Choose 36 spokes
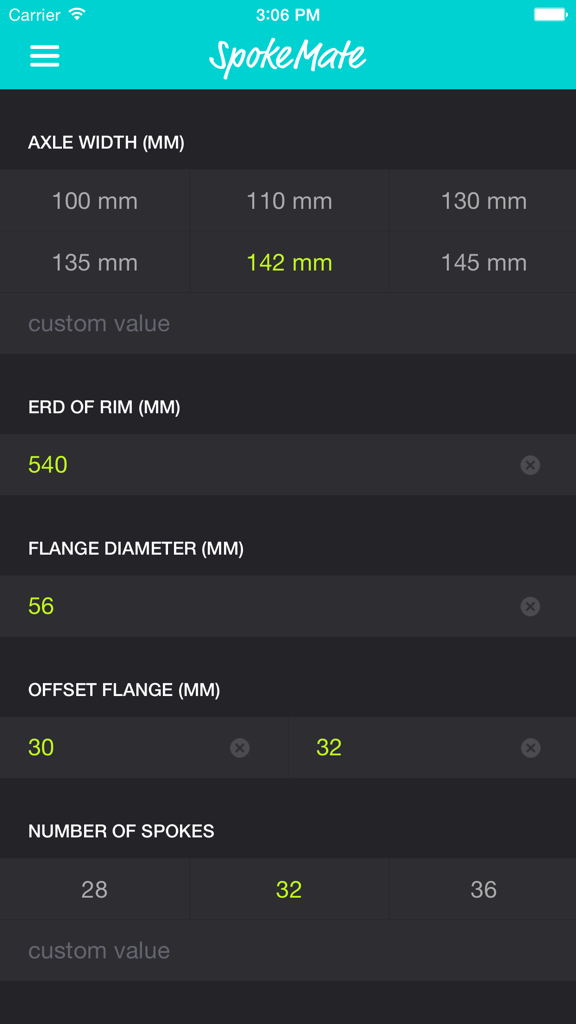 click(482, 889)
